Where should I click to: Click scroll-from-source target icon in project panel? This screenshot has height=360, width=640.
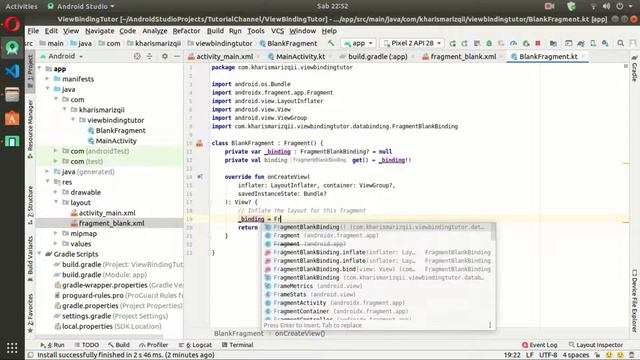tap(137, 56)
